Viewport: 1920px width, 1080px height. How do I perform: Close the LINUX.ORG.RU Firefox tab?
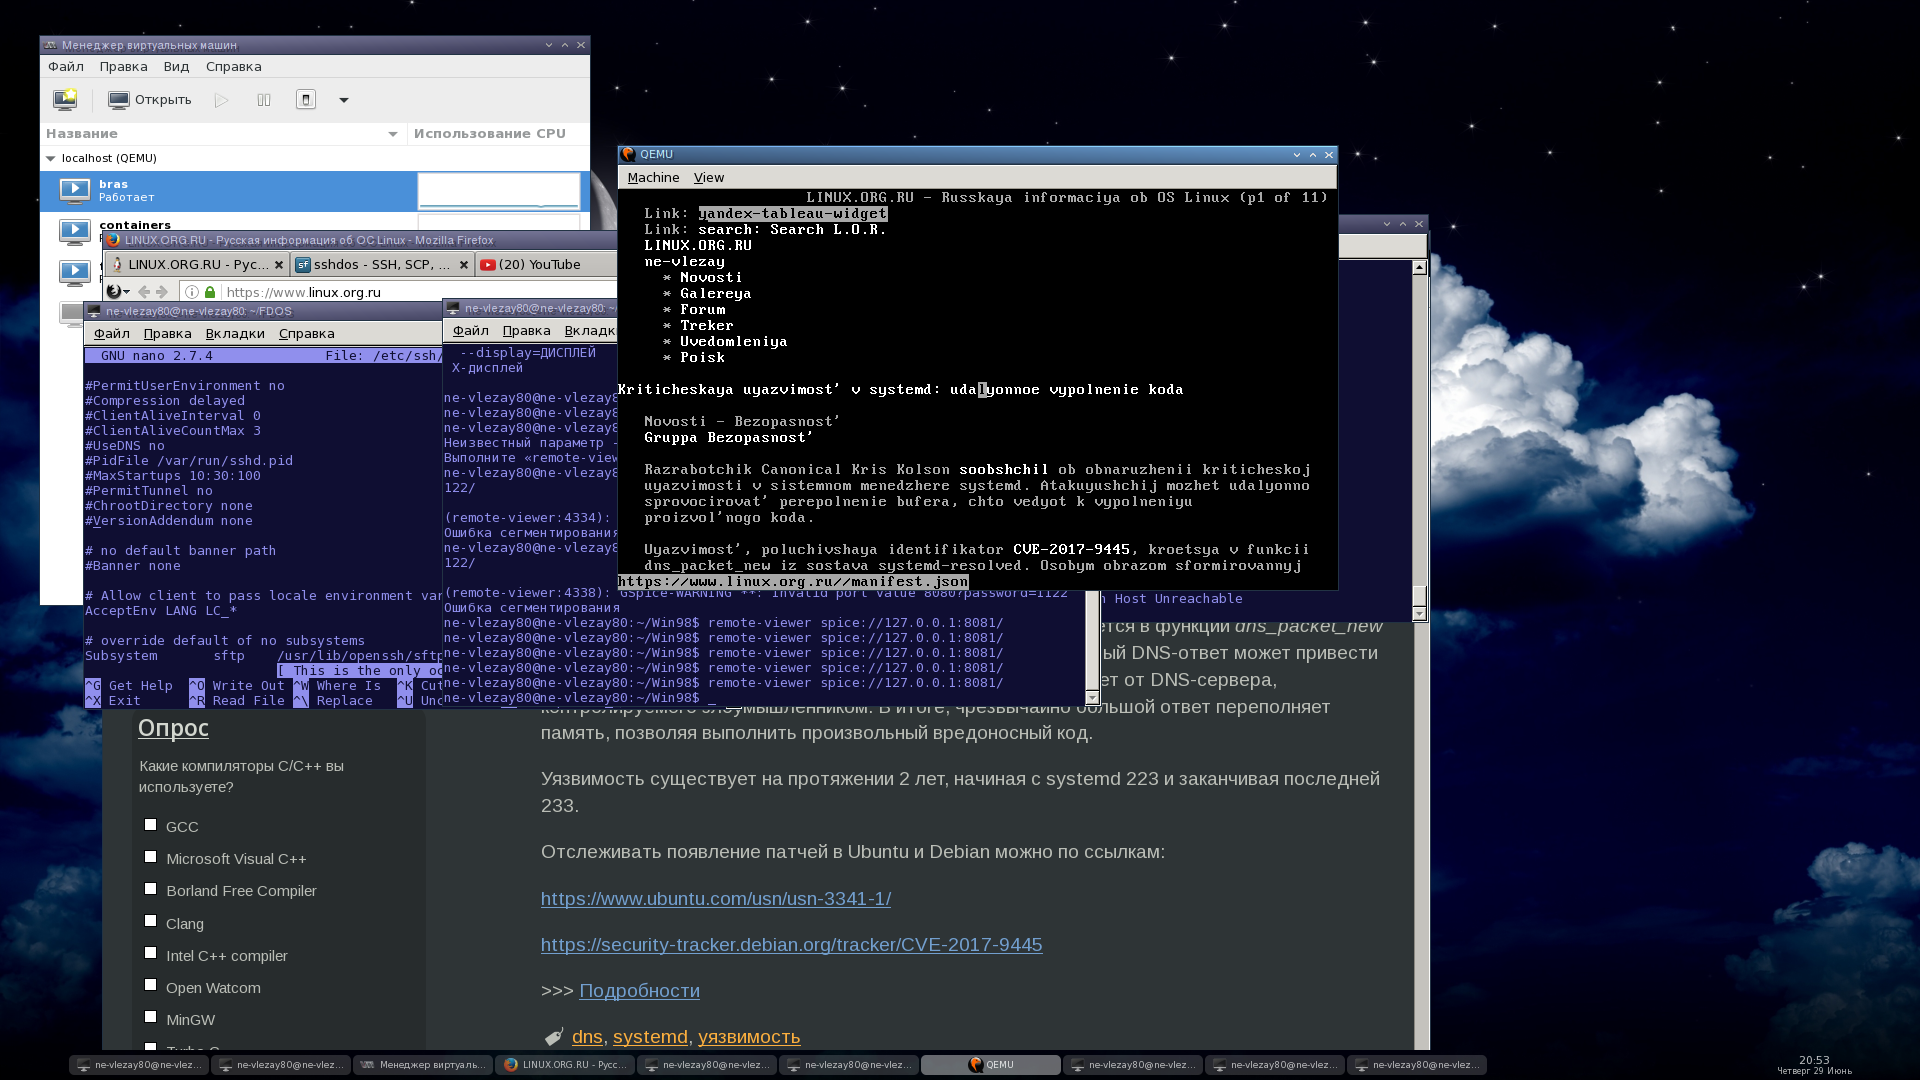coord(279,265)
